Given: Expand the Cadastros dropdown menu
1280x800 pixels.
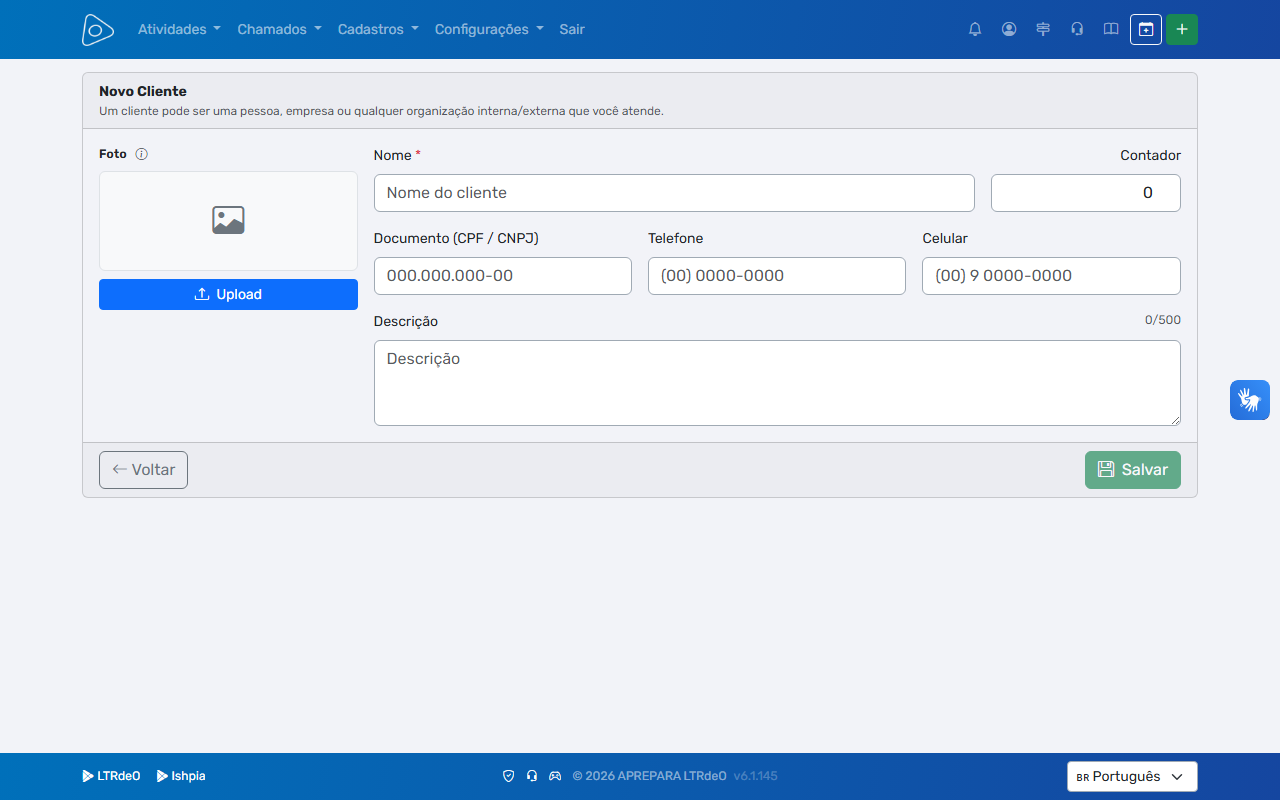Looking at the screenshot, I should click(378, 29).
